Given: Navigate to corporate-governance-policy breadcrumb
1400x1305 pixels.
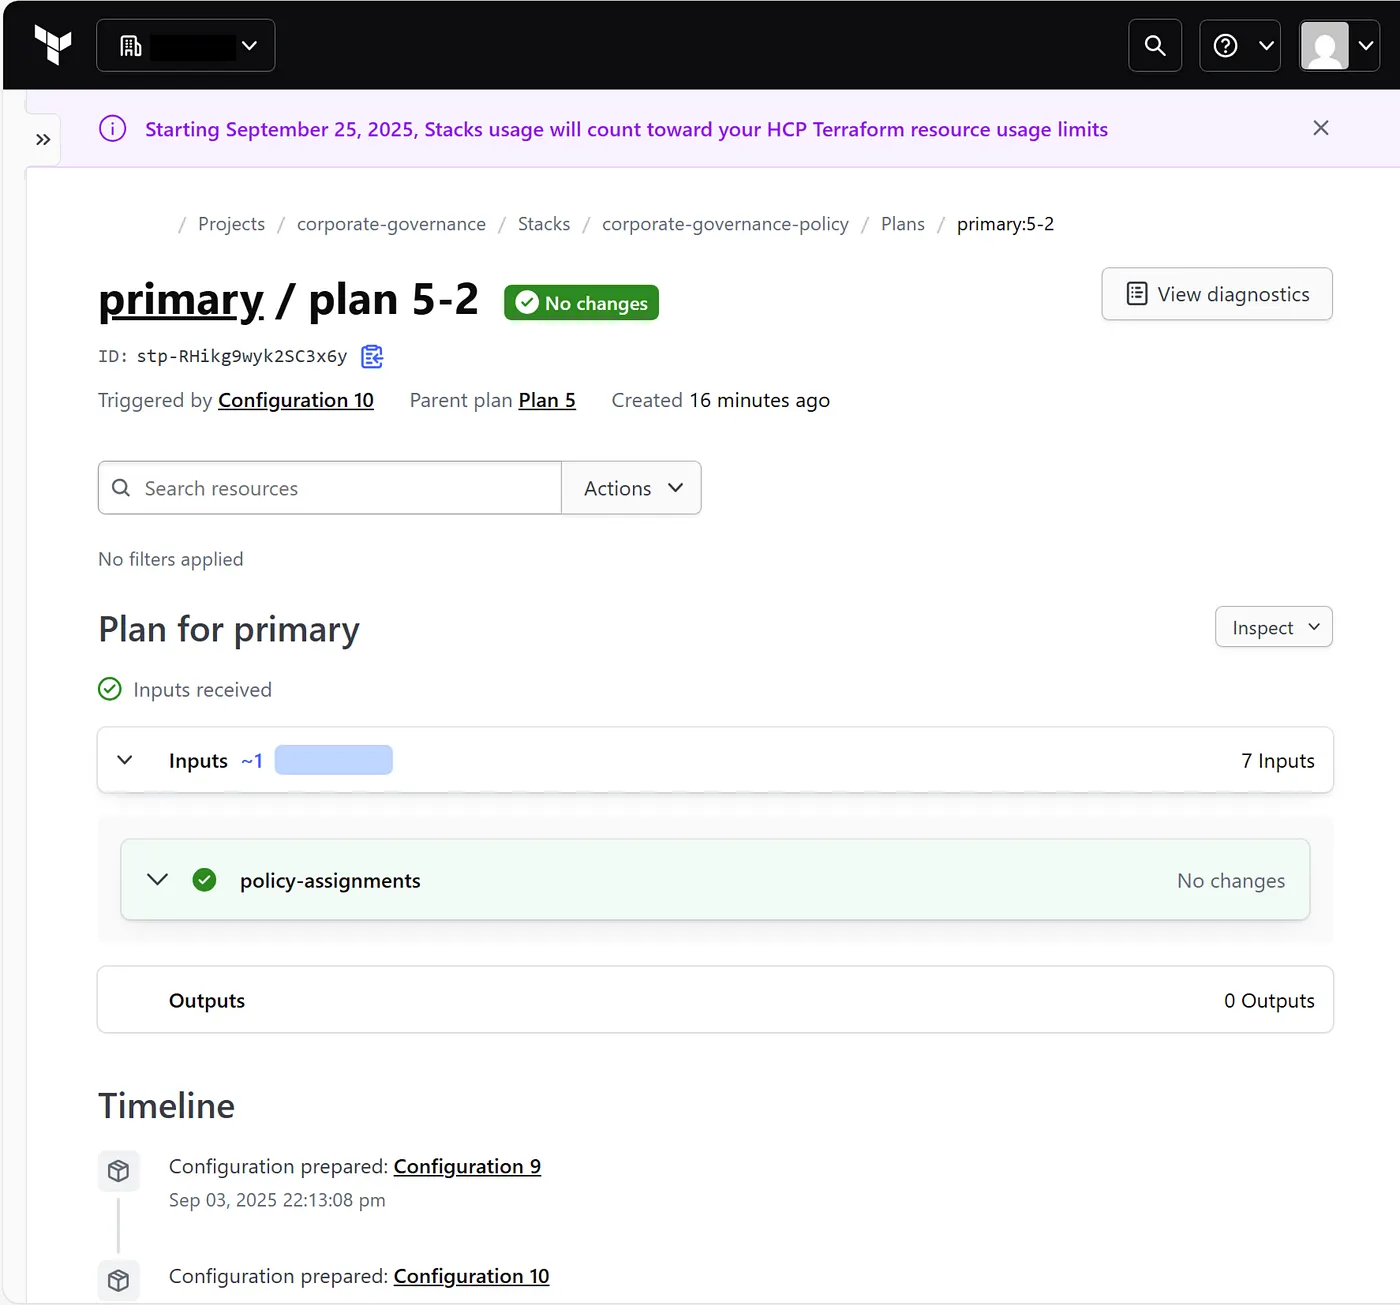Looking at the screenshot, I should pos(725,224).
